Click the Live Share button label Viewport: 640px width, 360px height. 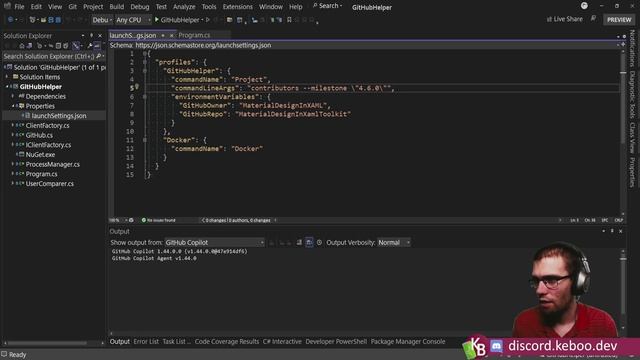click(568, 19)
